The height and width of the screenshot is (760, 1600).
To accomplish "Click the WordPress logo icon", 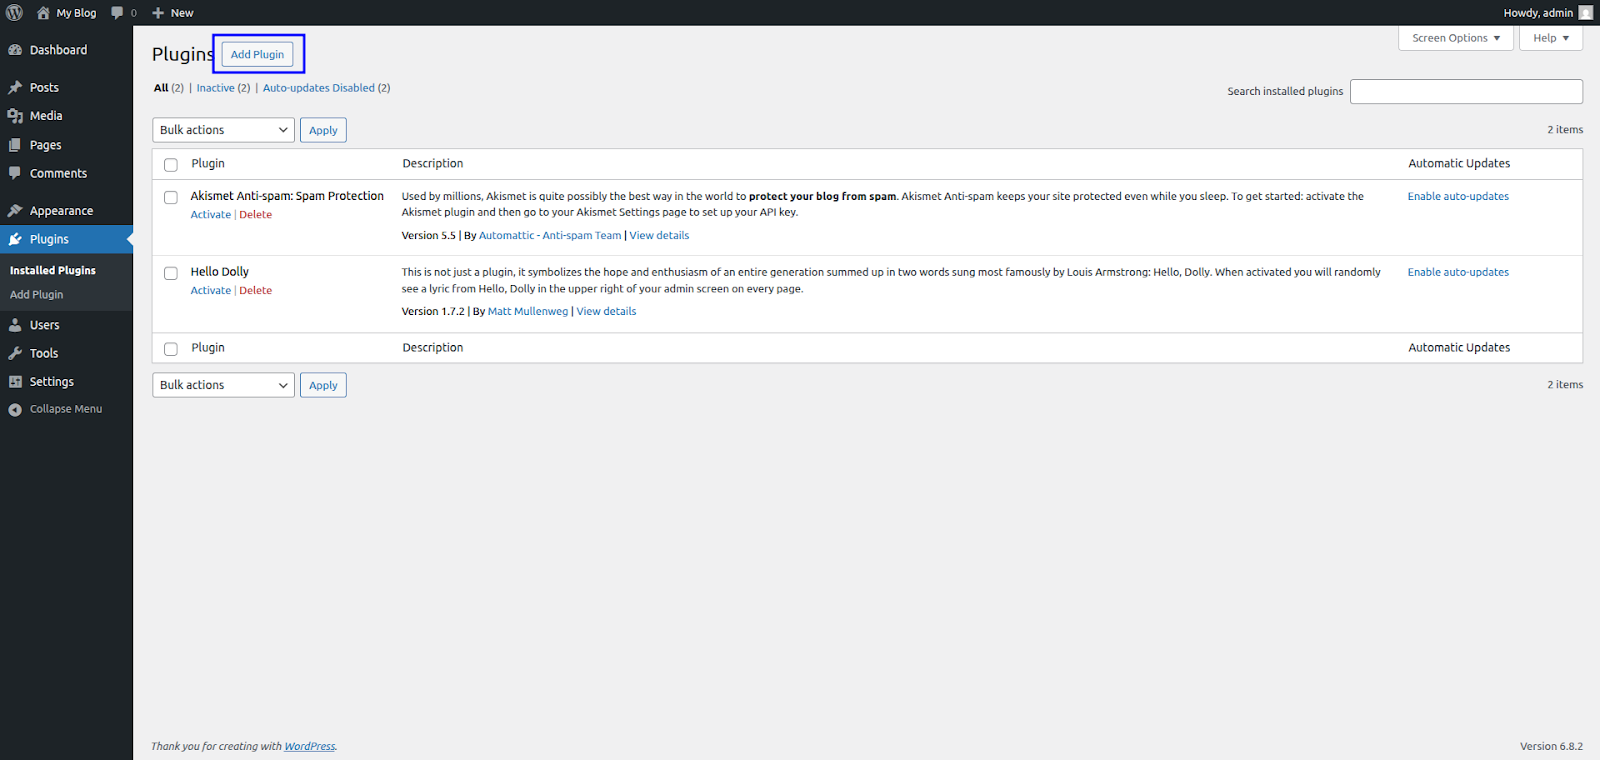I will point(15,13).
